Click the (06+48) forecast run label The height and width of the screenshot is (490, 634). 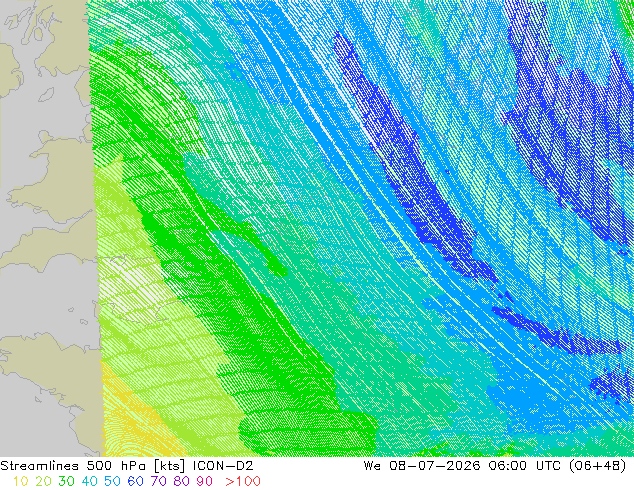(x=598, y=466)
